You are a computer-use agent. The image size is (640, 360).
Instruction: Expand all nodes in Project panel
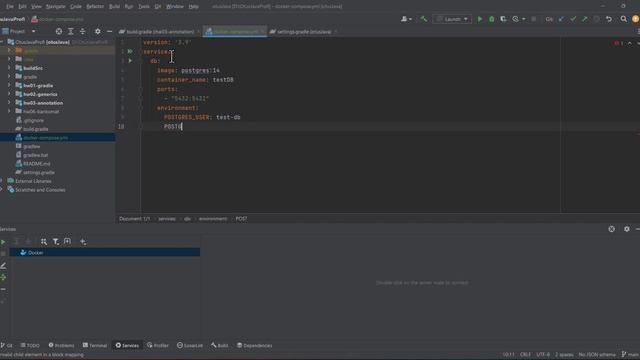tap(71, 31)
